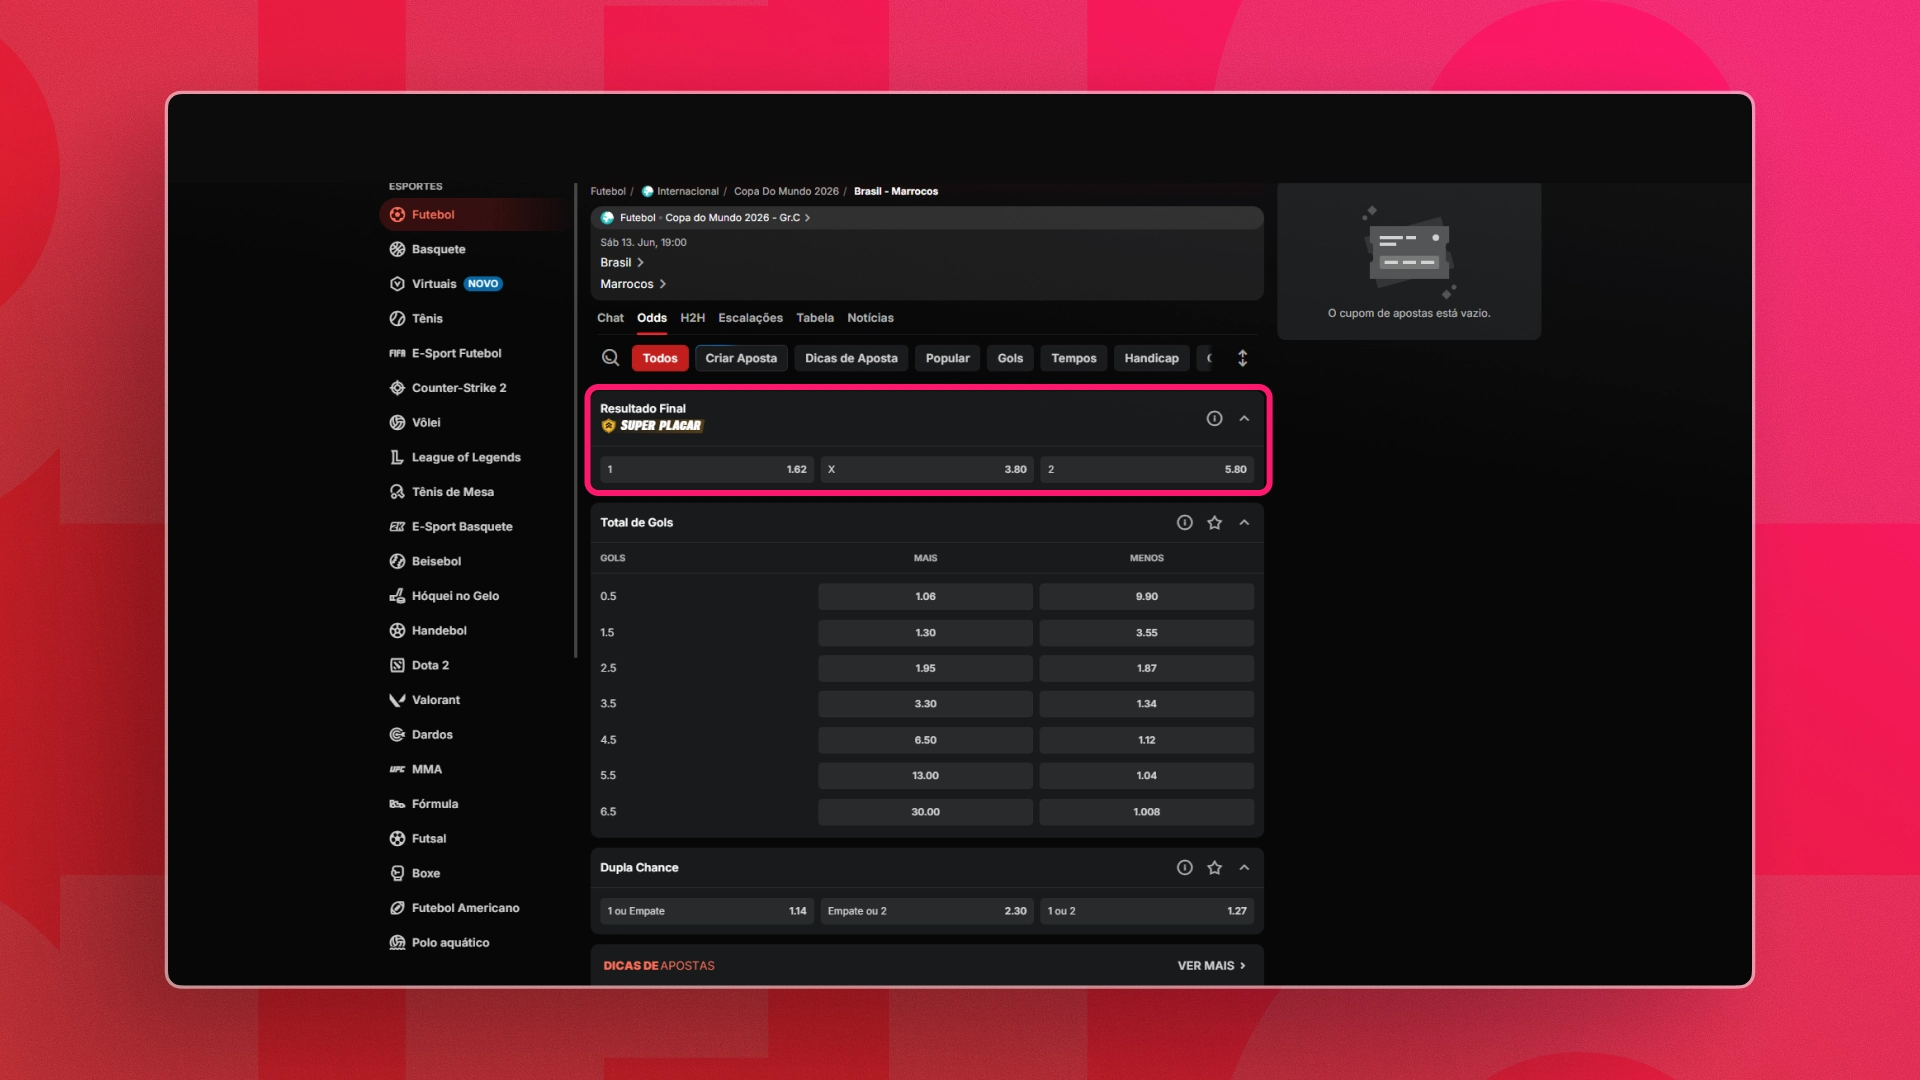1920x1080 pixels.
Task: Favorite the Dupla Chance market
Action: [1214, 868]
